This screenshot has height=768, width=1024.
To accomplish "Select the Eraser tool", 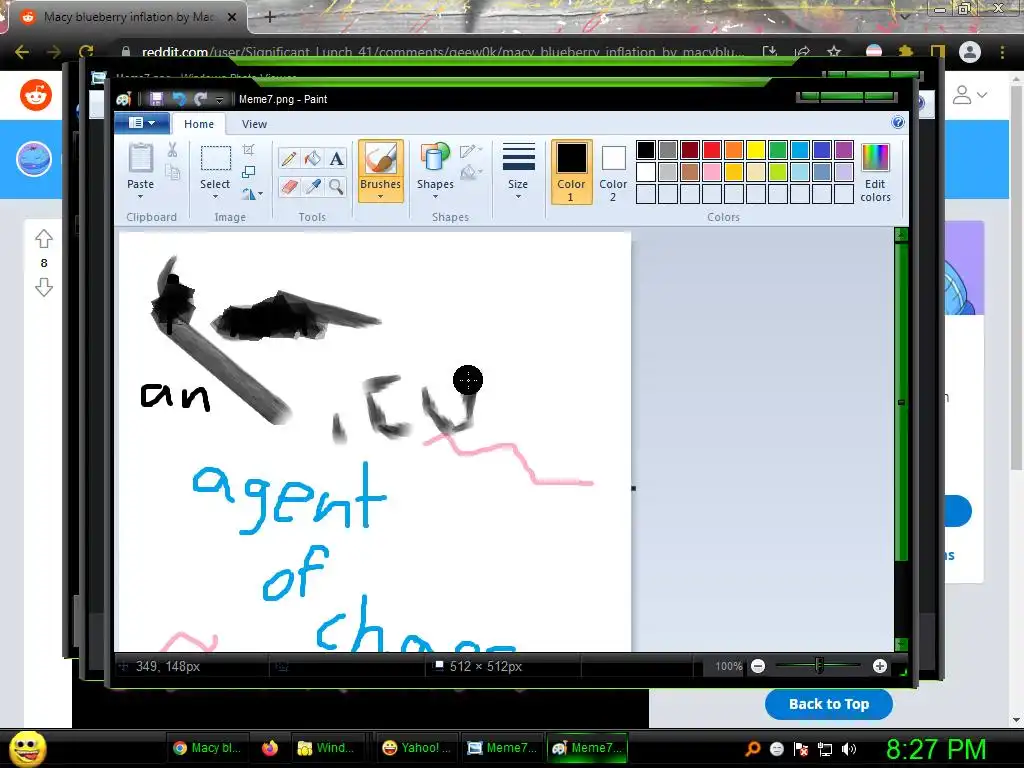I will click(x=289, y=187).
